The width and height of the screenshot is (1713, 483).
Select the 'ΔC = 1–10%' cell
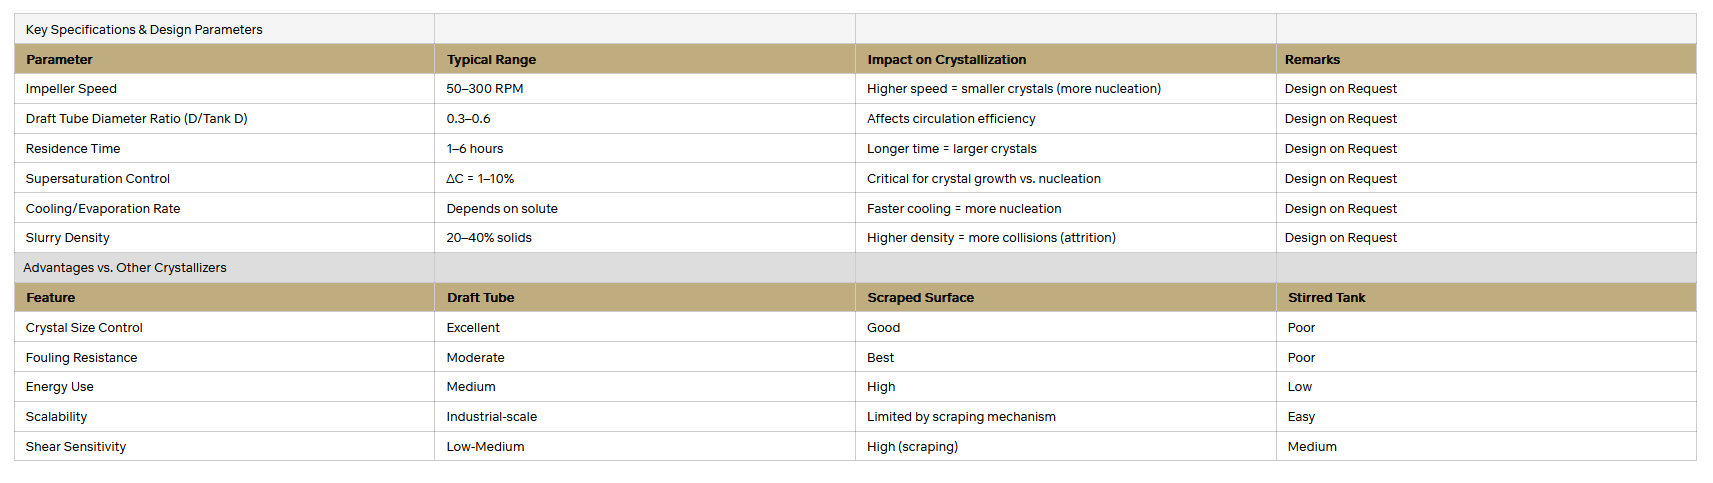(480, 179)
